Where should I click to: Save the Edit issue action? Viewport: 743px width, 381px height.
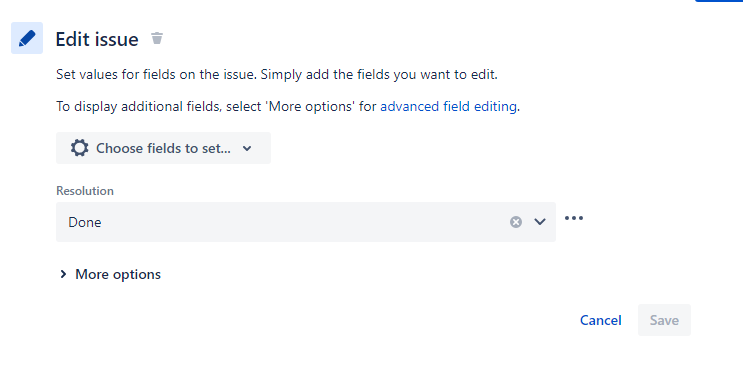pos(664,320)
